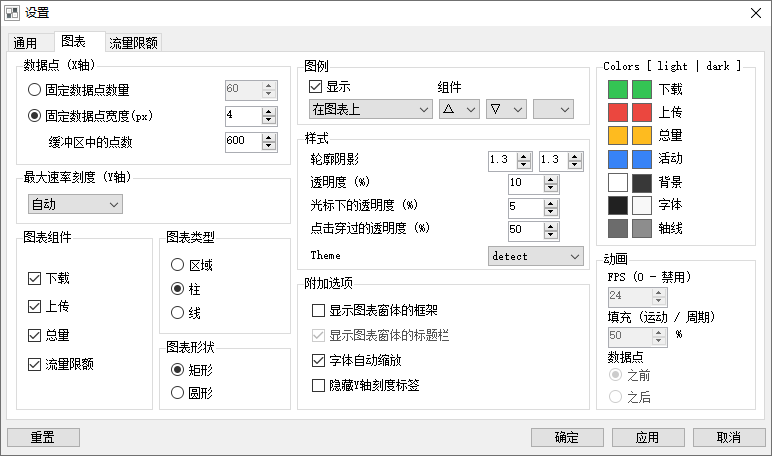This screenshot has width=772, height=456.
Task: Pick the dark 活动 blue color swatch
Action: click(x=642, y=159)
